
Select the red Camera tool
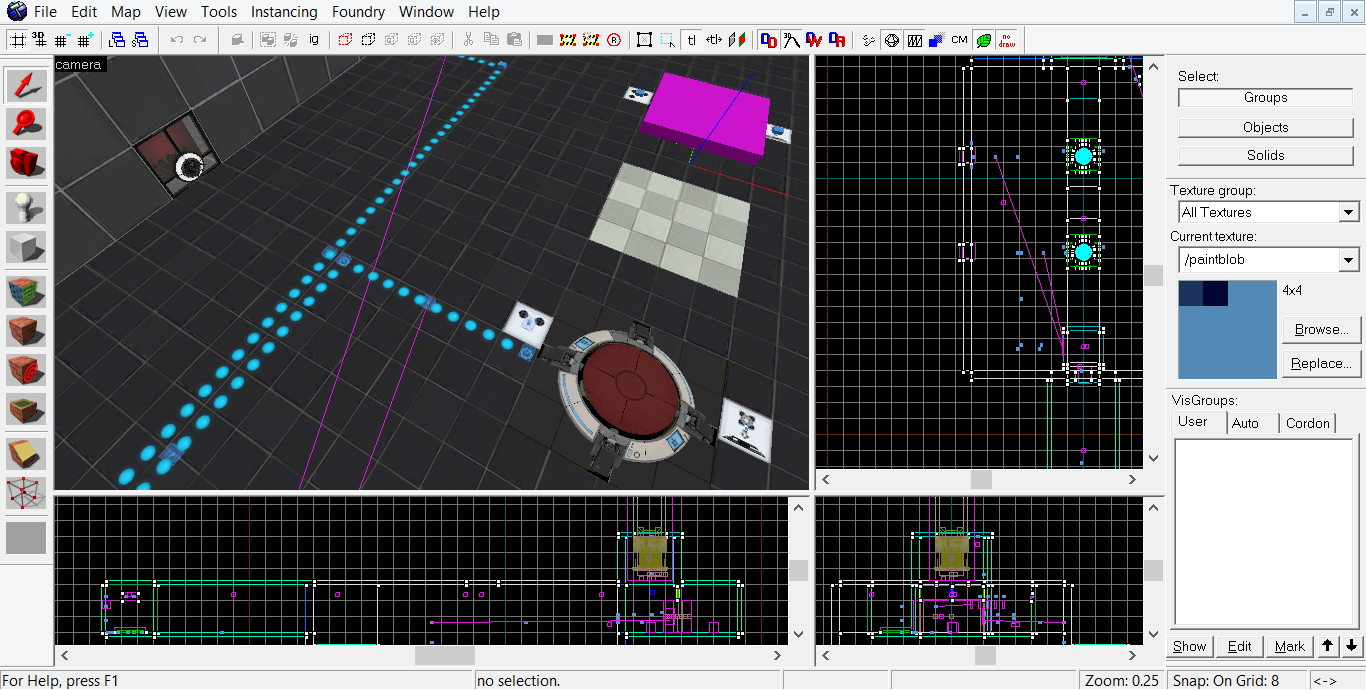coord(26,161)
